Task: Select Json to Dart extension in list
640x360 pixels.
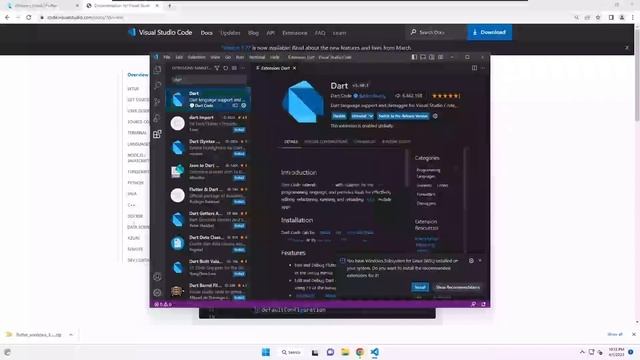Action: click(x=209, y=171)
